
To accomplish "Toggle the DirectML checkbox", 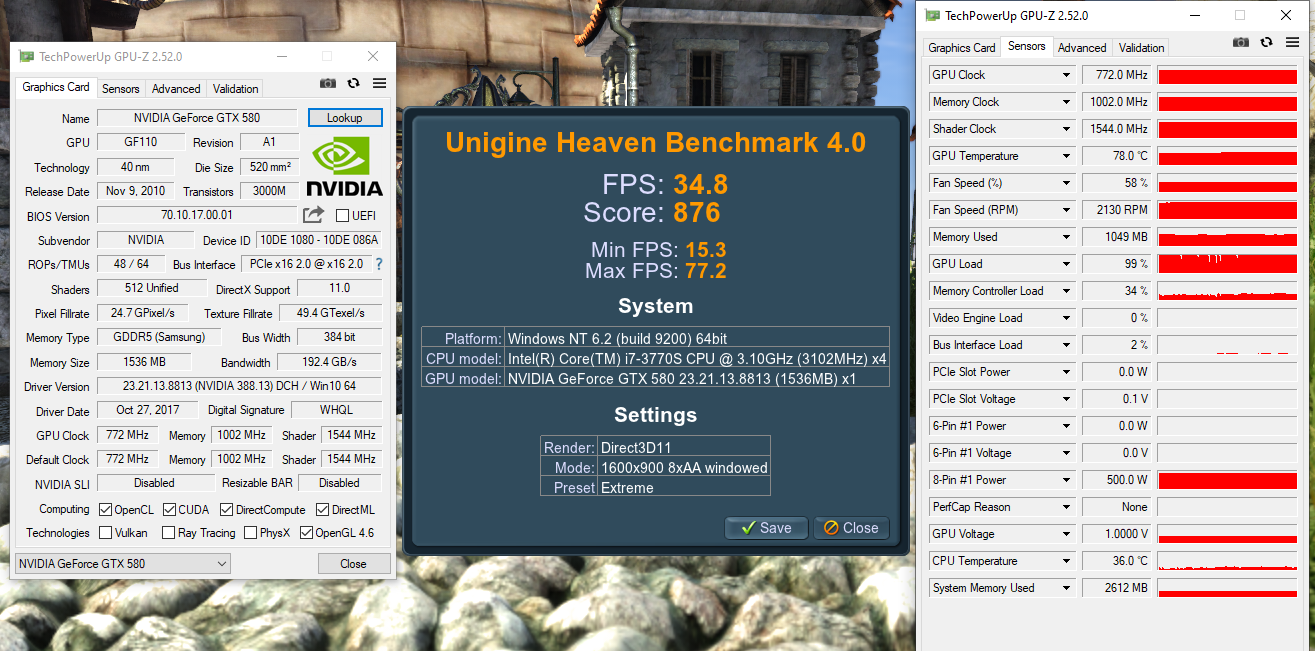I will pos(323,510).
